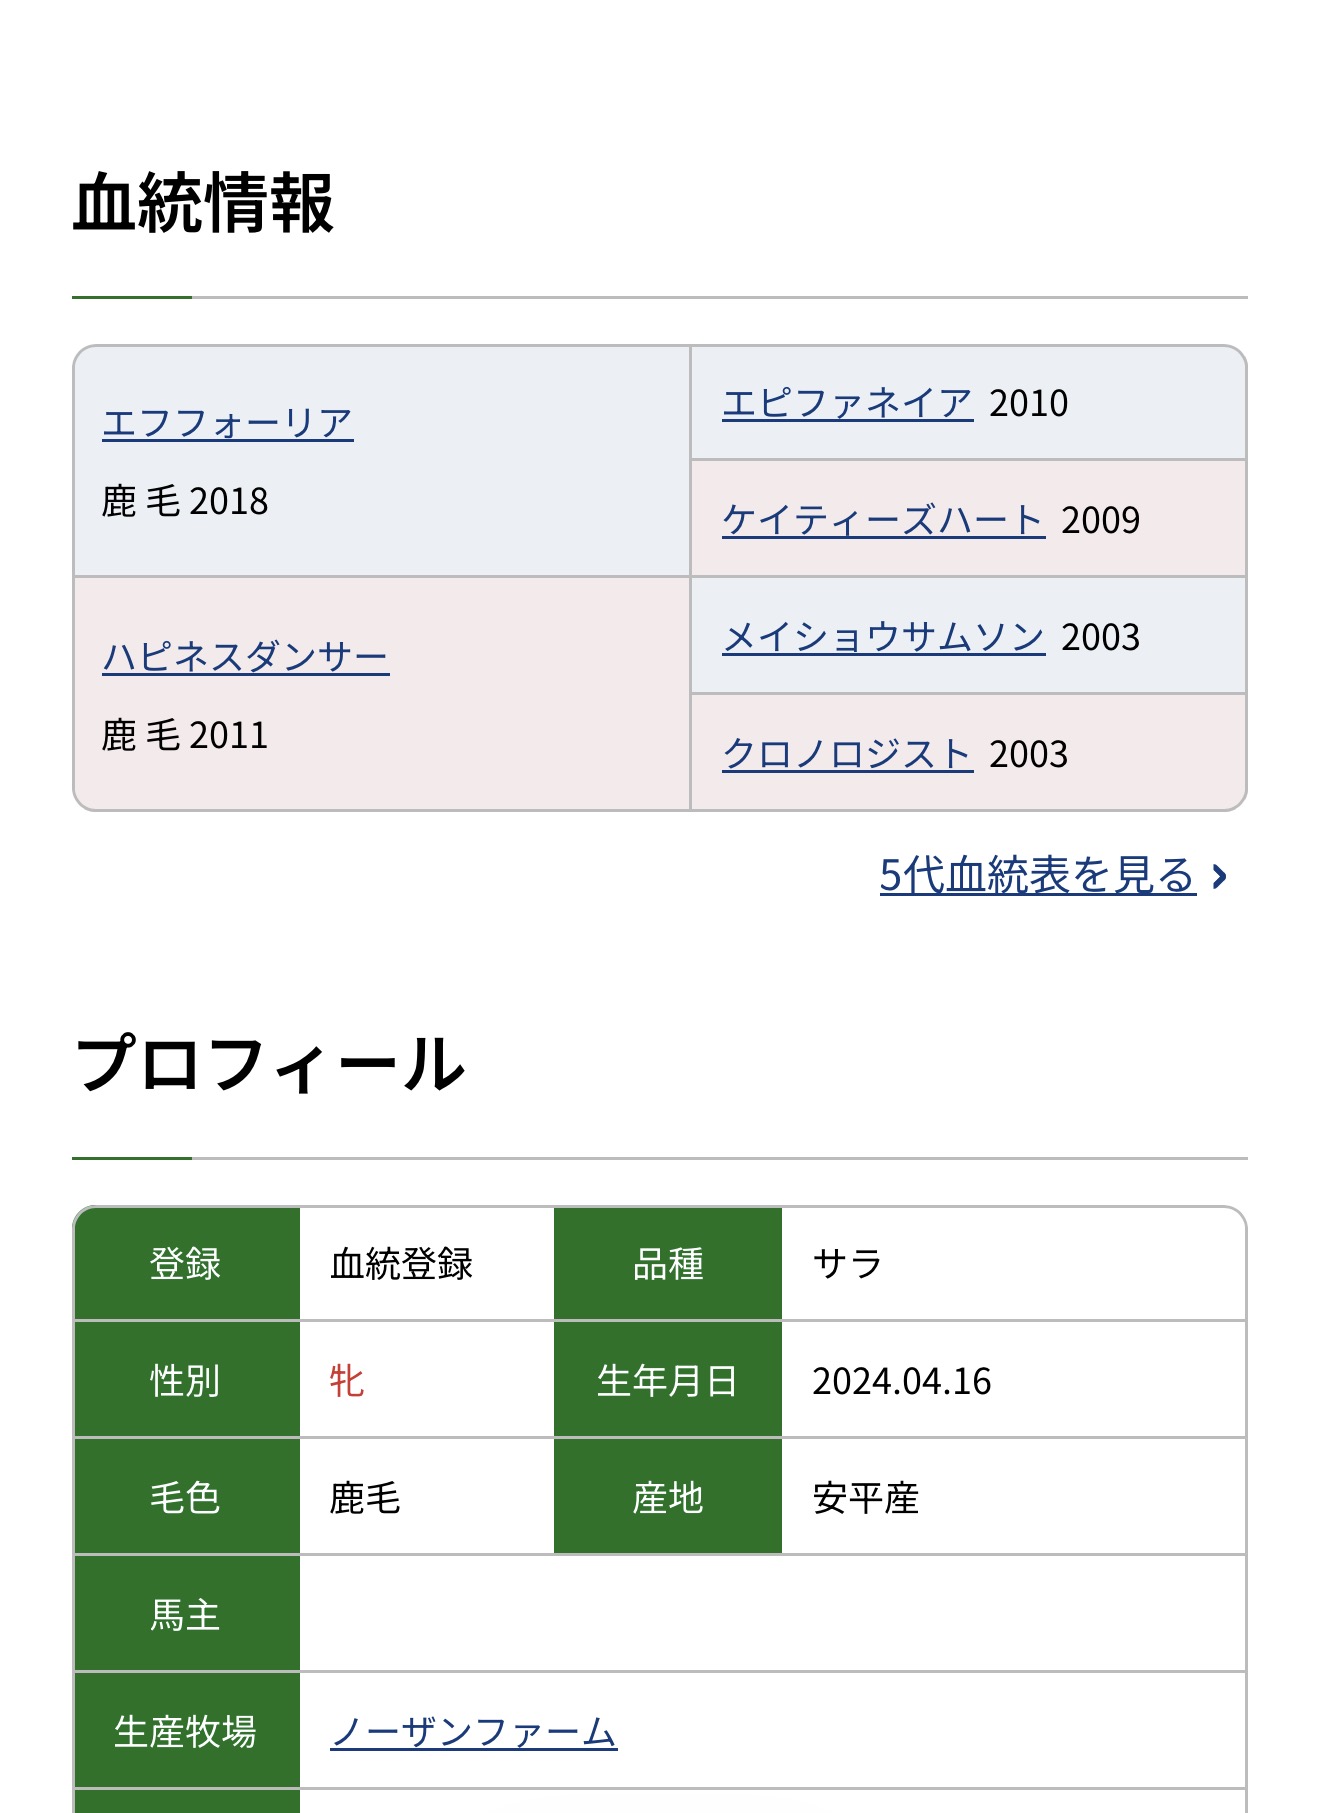Open the エピファネイア link

tap(848, 403)
